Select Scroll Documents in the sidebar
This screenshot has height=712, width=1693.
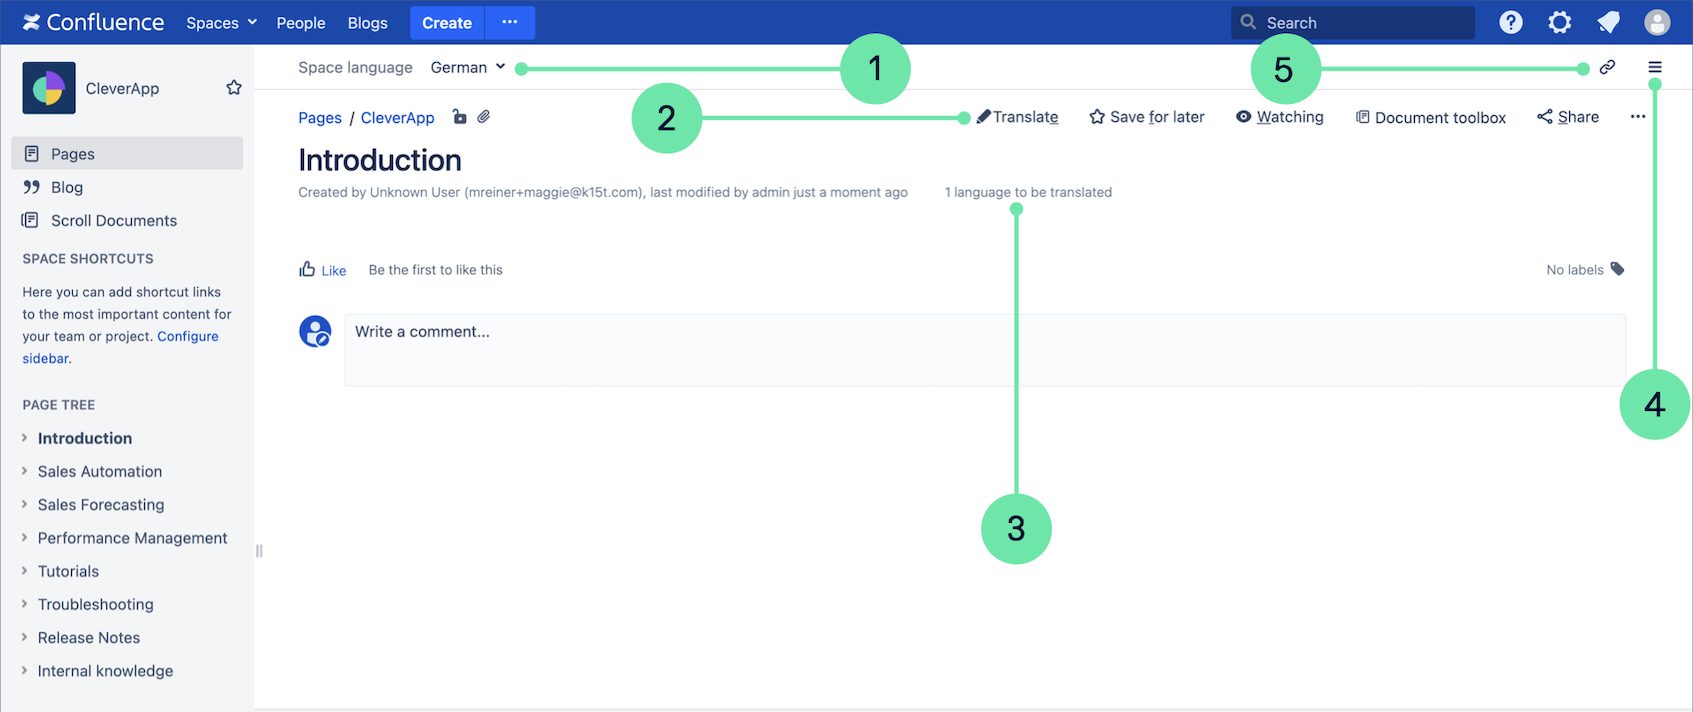(x=113, y=220)
